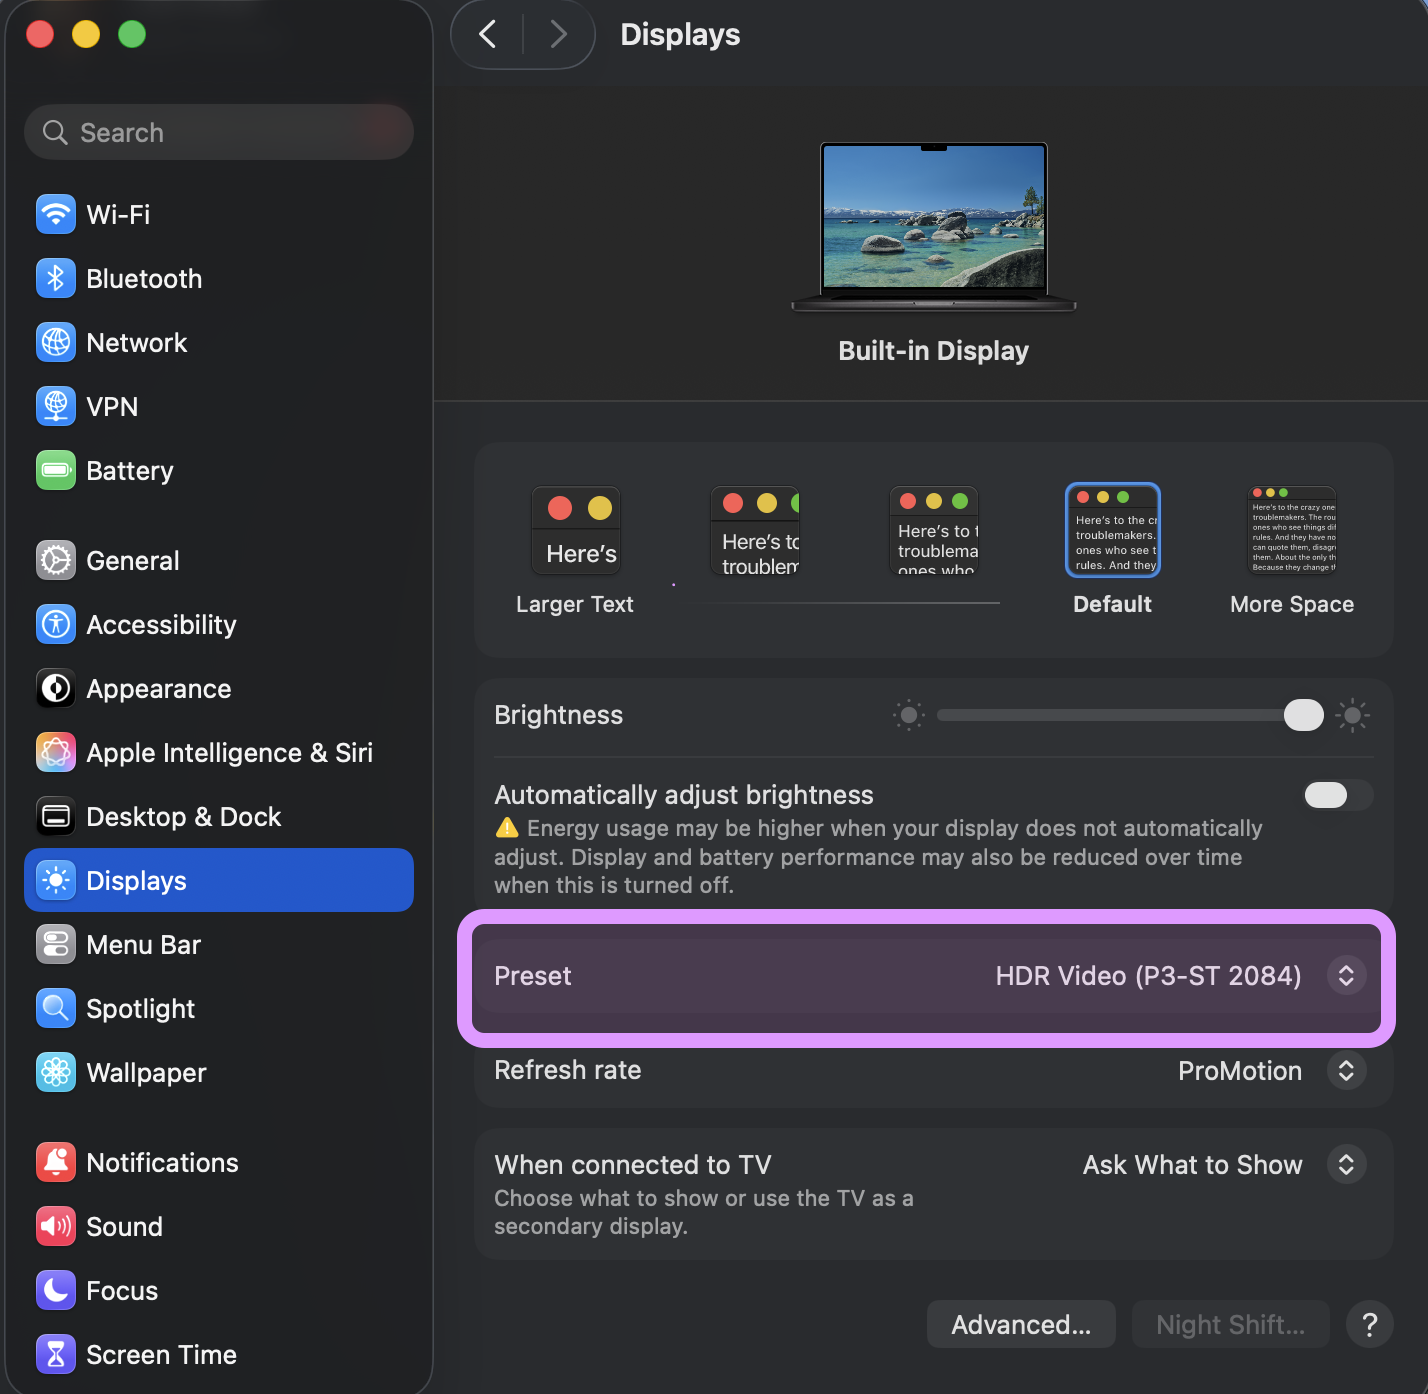This screenshot has height=1394, width=1428.
Task: Select the Focus moon icon
Action: 56,1290
